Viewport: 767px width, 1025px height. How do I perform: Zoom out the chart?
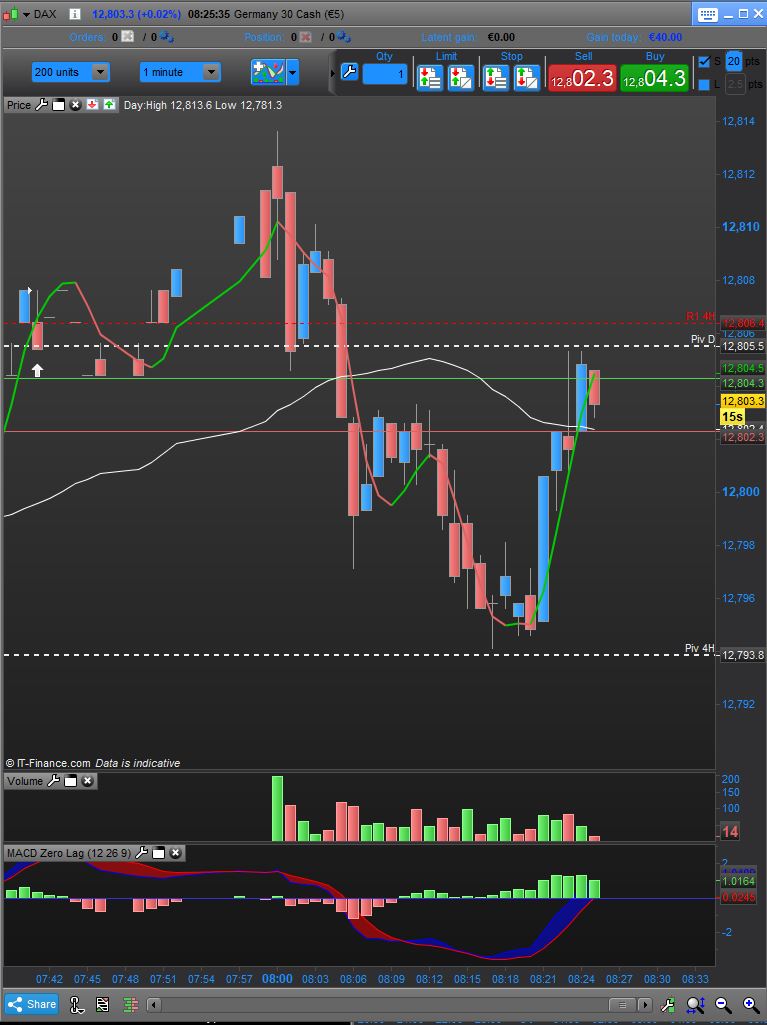[x=723, y=1005]
